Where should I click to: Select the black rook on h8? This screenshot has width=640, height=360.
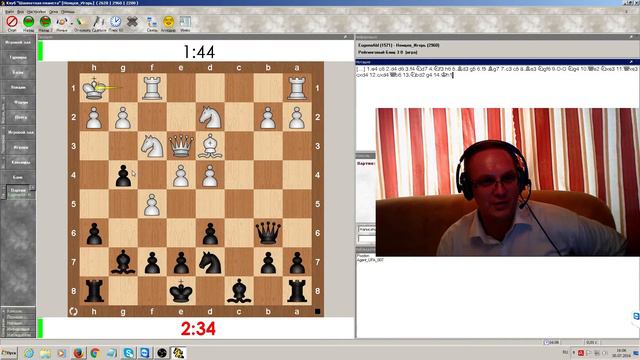pyautogui.click(x=94, y=291)
